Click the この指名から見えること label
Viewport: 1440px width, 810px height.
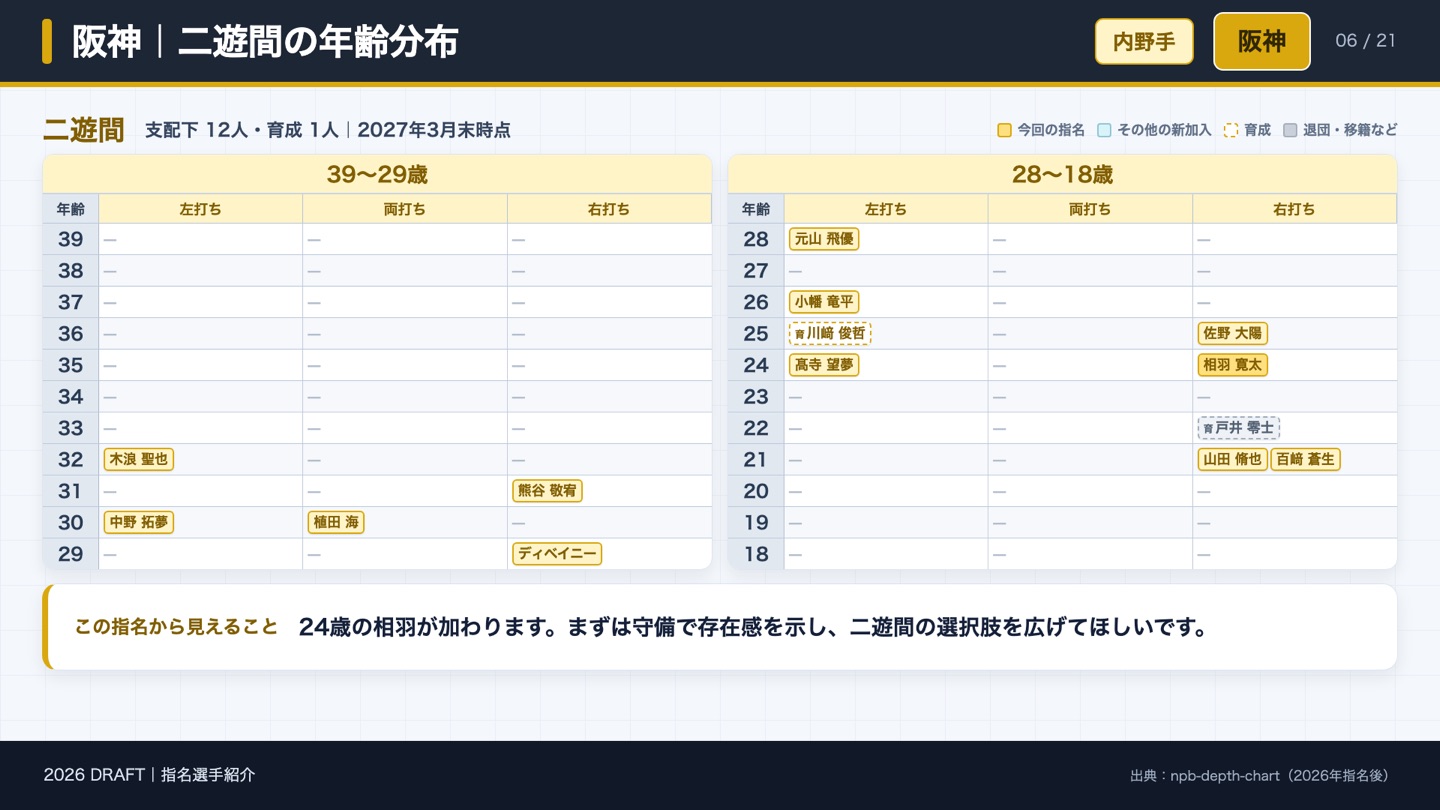point(176,628)
